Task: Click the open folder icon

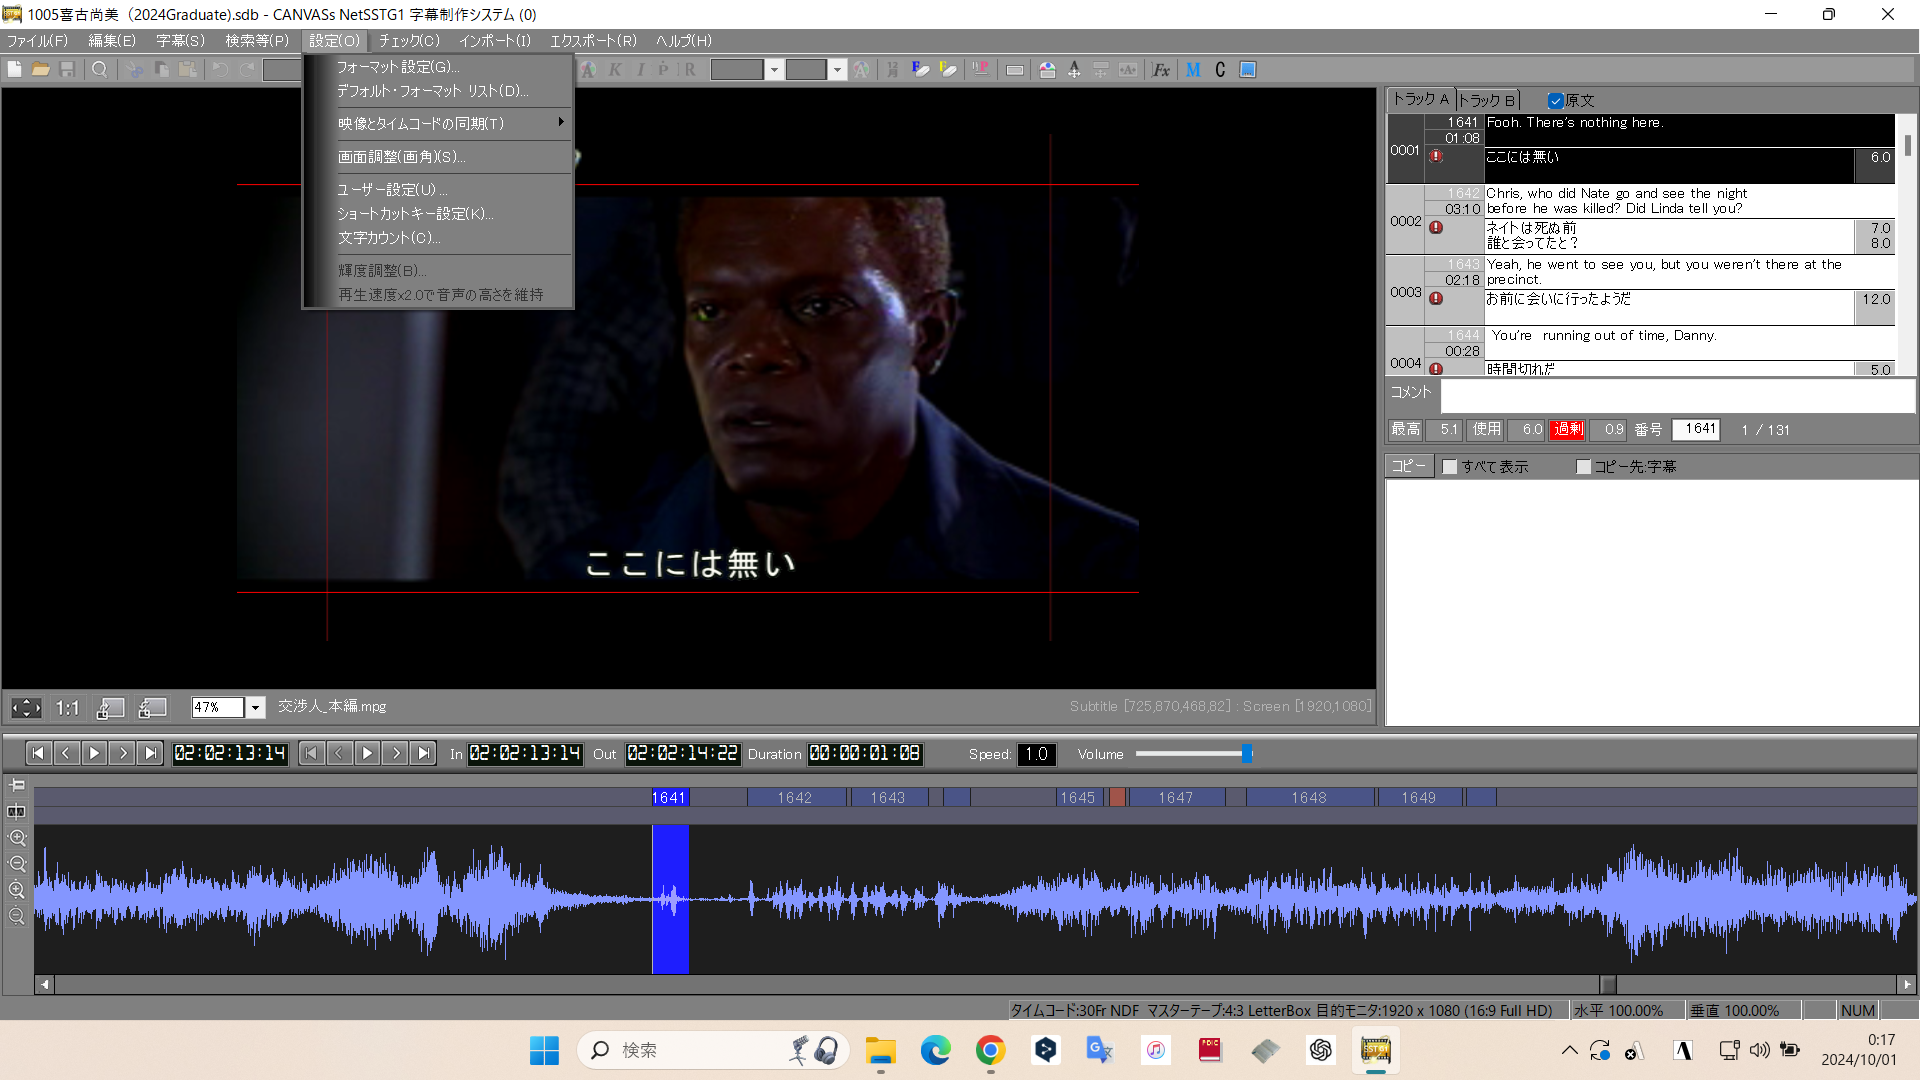Action: coord(41,70)
